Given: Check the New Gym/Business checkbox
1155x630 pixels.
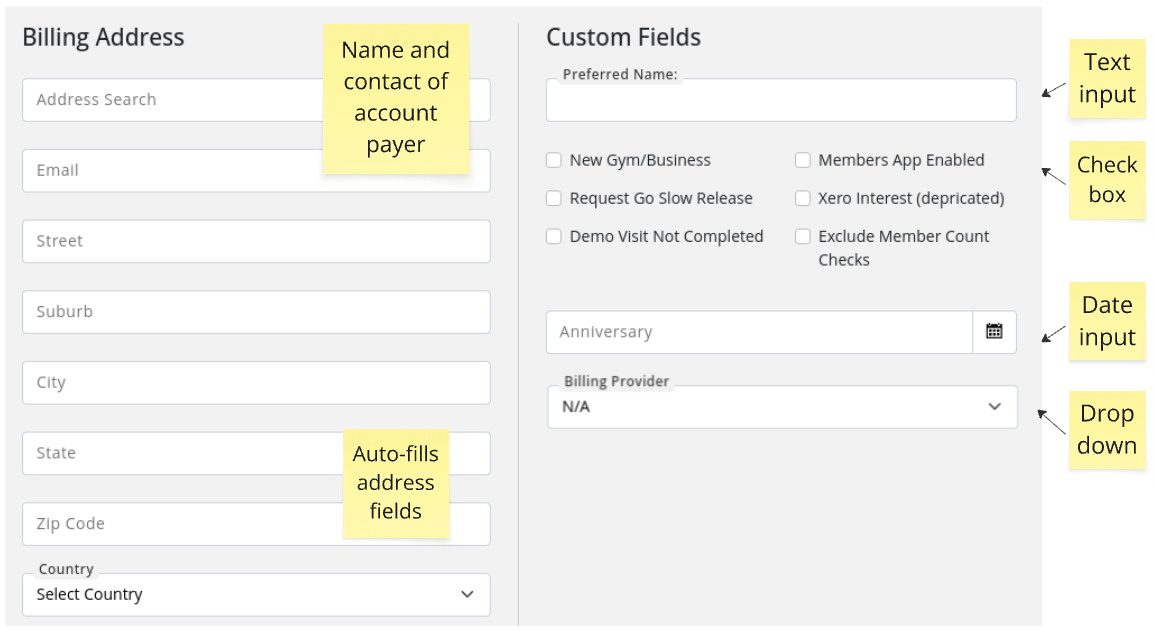Looking at the screenshot, I should (x=554, y=160).
